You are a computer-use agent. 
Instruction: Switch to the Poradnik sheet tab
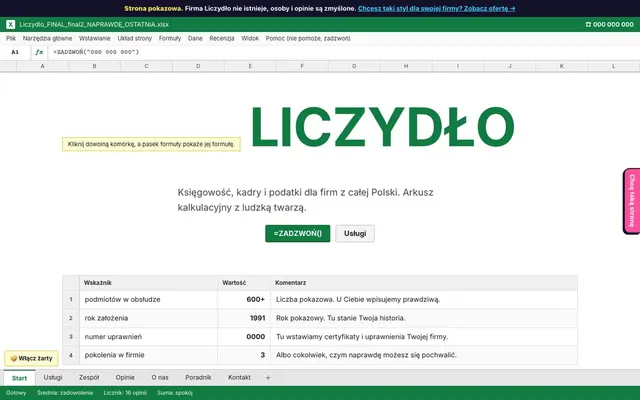(x=198, y=378)
